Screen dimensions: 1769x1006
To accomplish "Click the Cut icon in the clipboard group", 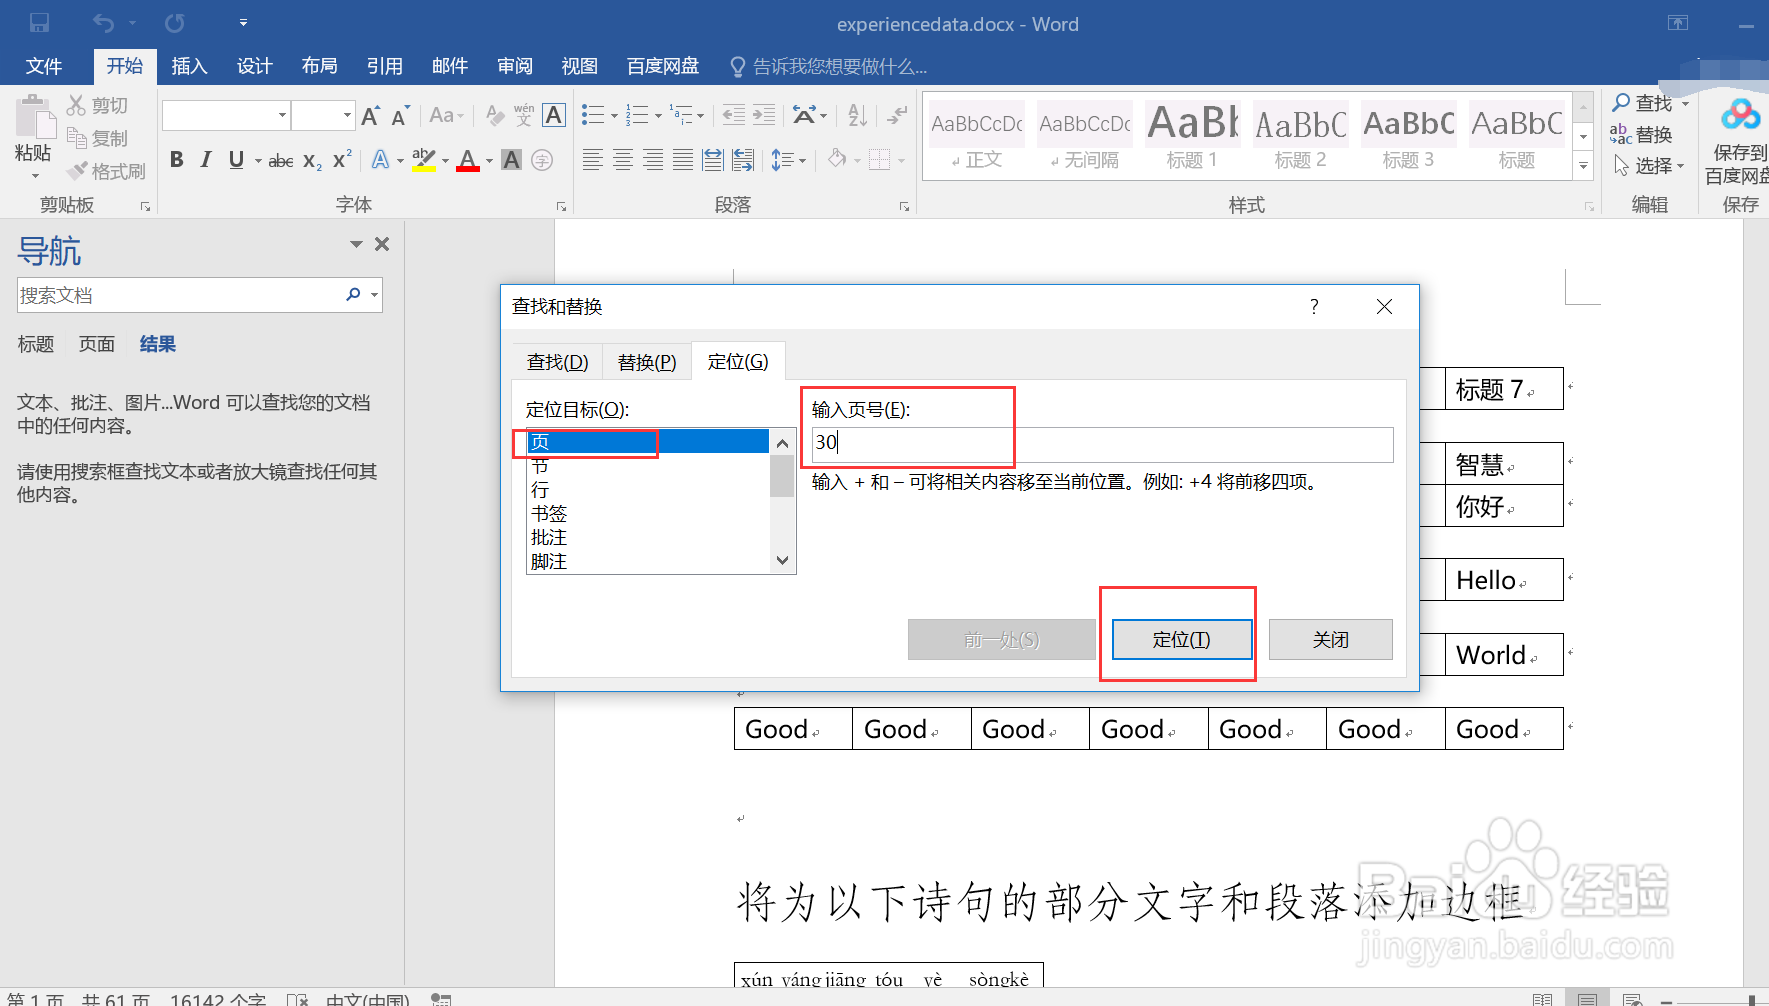I will coord(75,104).
